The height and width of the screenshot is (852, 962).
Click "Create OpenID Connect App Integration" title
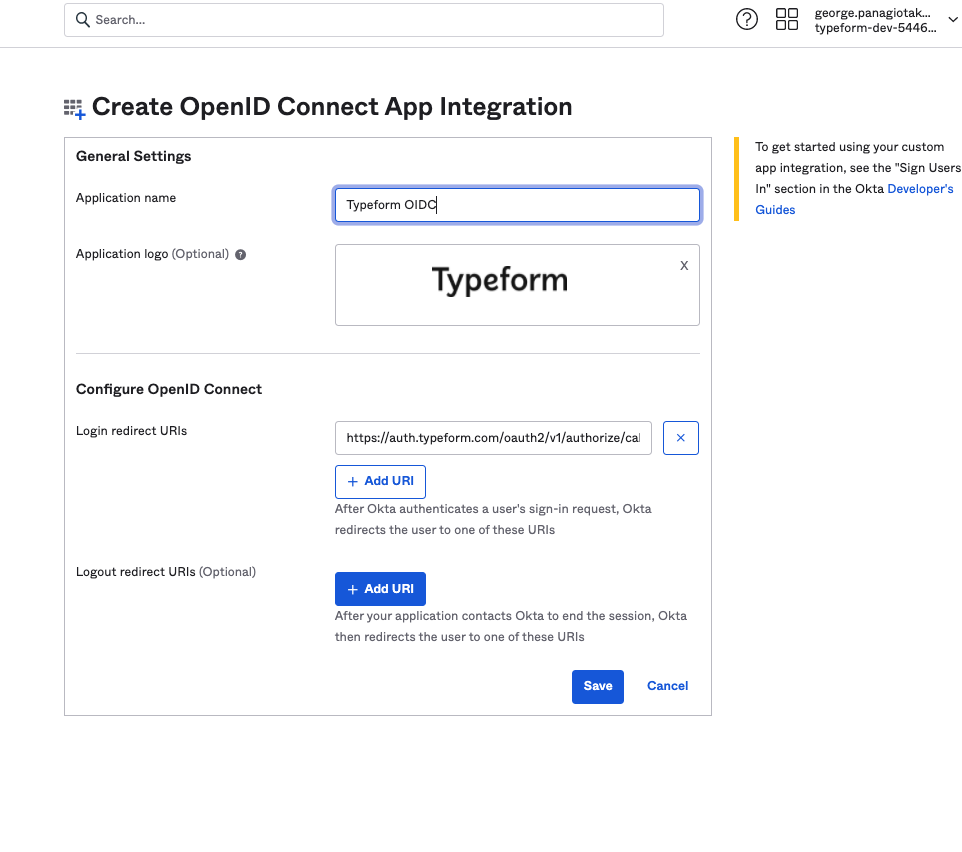(x=332, y=107)
